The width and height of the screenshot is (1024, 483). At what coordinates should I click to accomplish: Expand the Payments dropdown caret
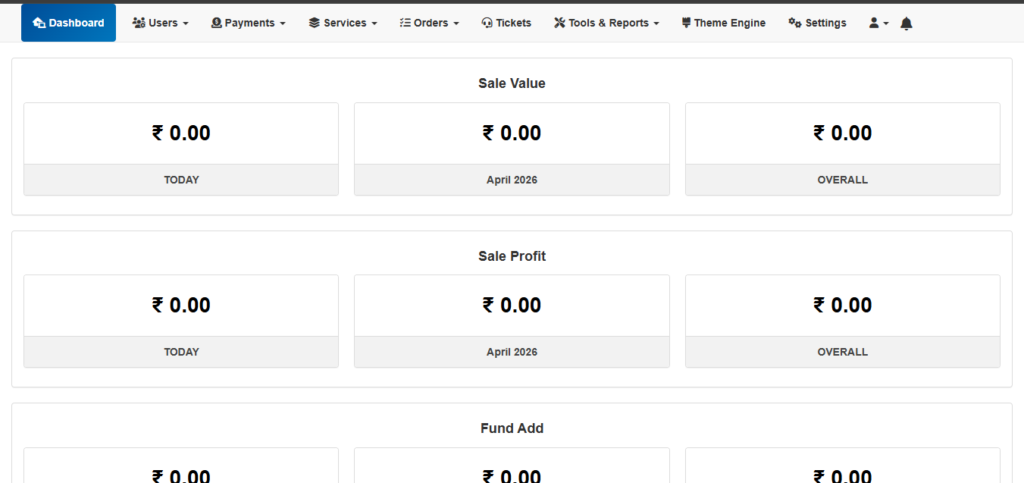point(282,24)
